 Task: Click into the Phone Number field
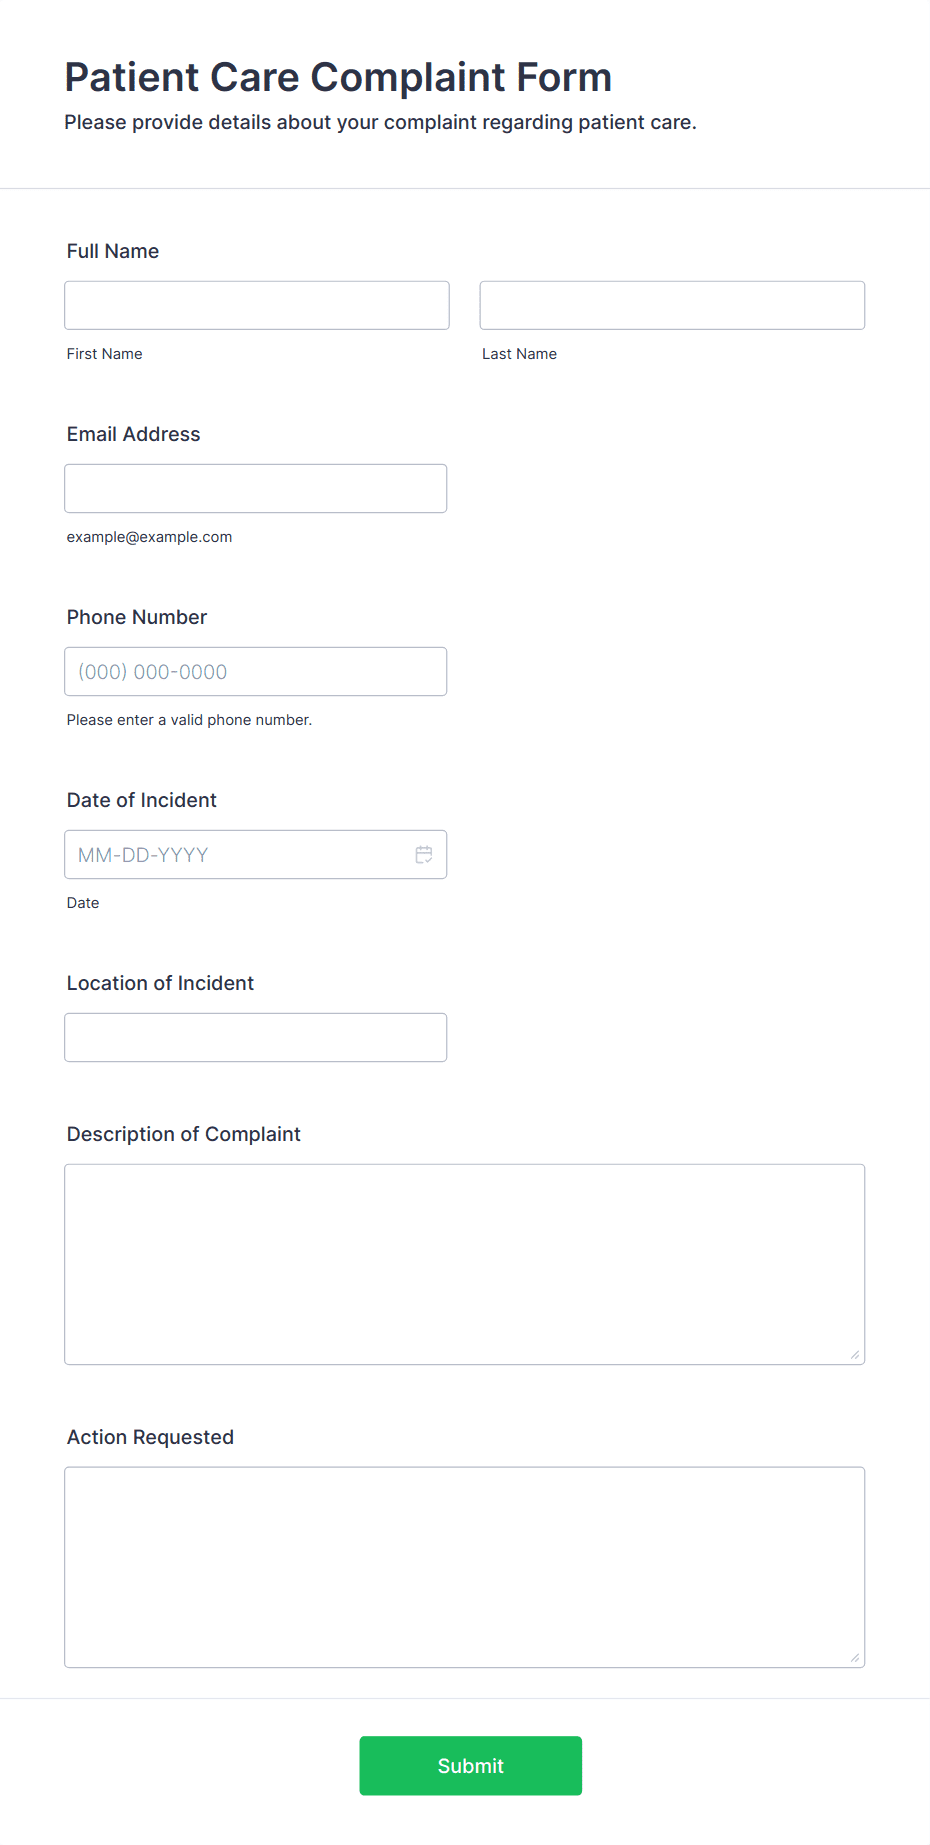[x=256, y=671]
